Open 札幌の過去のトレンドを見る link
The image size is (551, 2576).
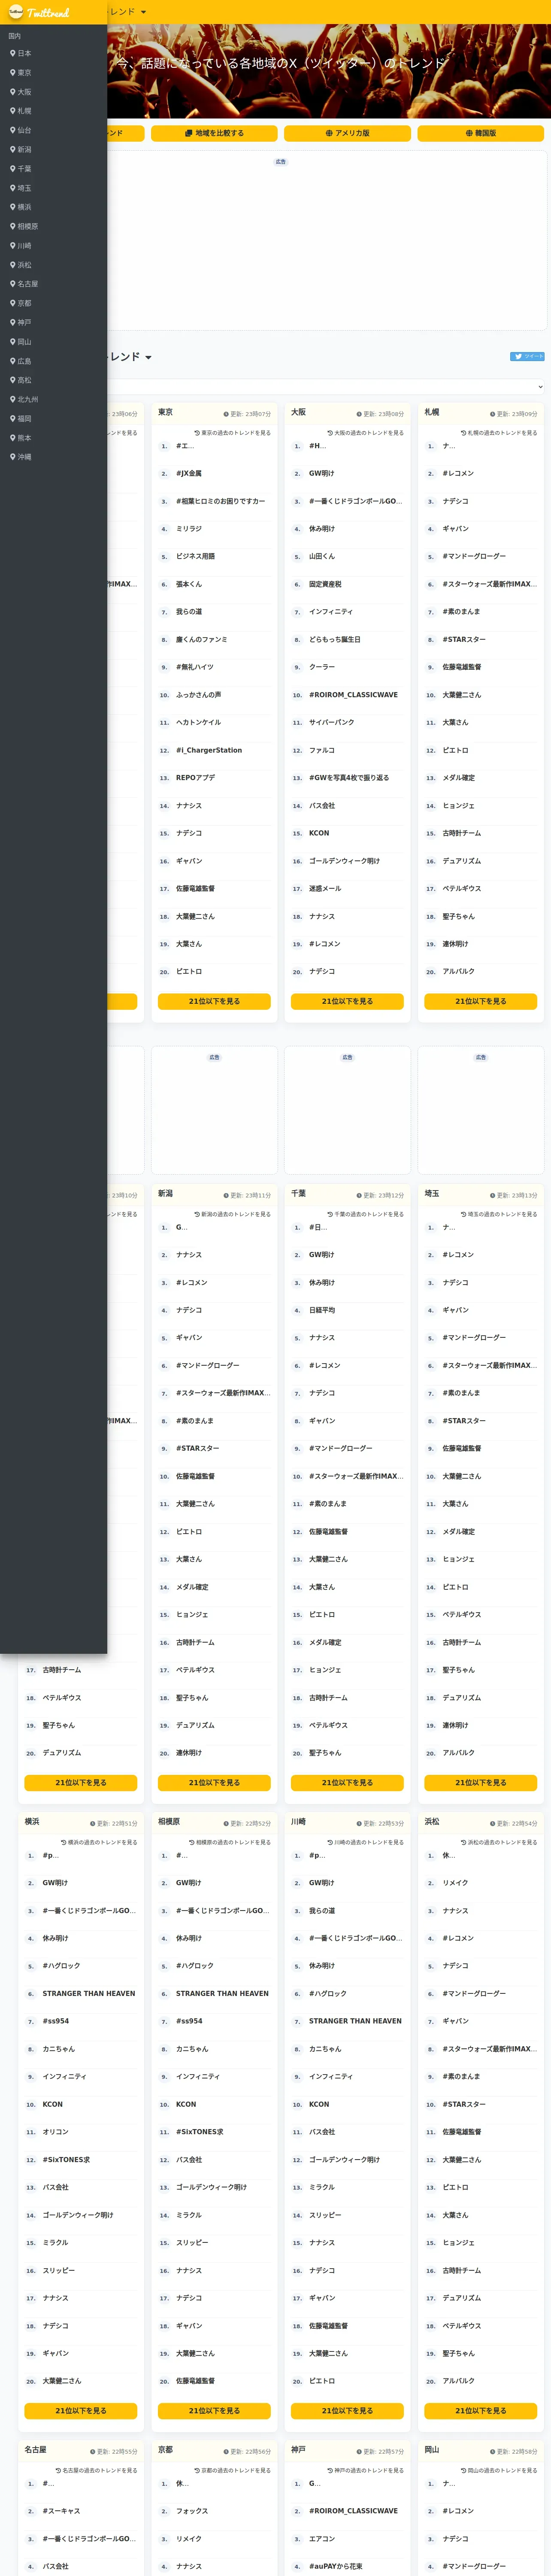[x=499, y=433]
